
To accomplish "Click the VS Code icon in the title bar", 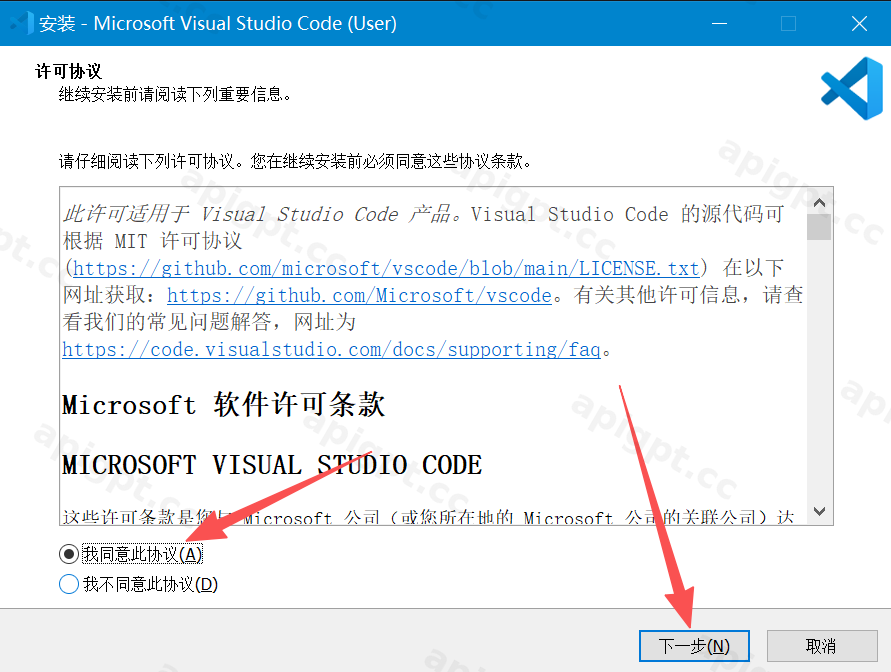I will click(22, 23).
